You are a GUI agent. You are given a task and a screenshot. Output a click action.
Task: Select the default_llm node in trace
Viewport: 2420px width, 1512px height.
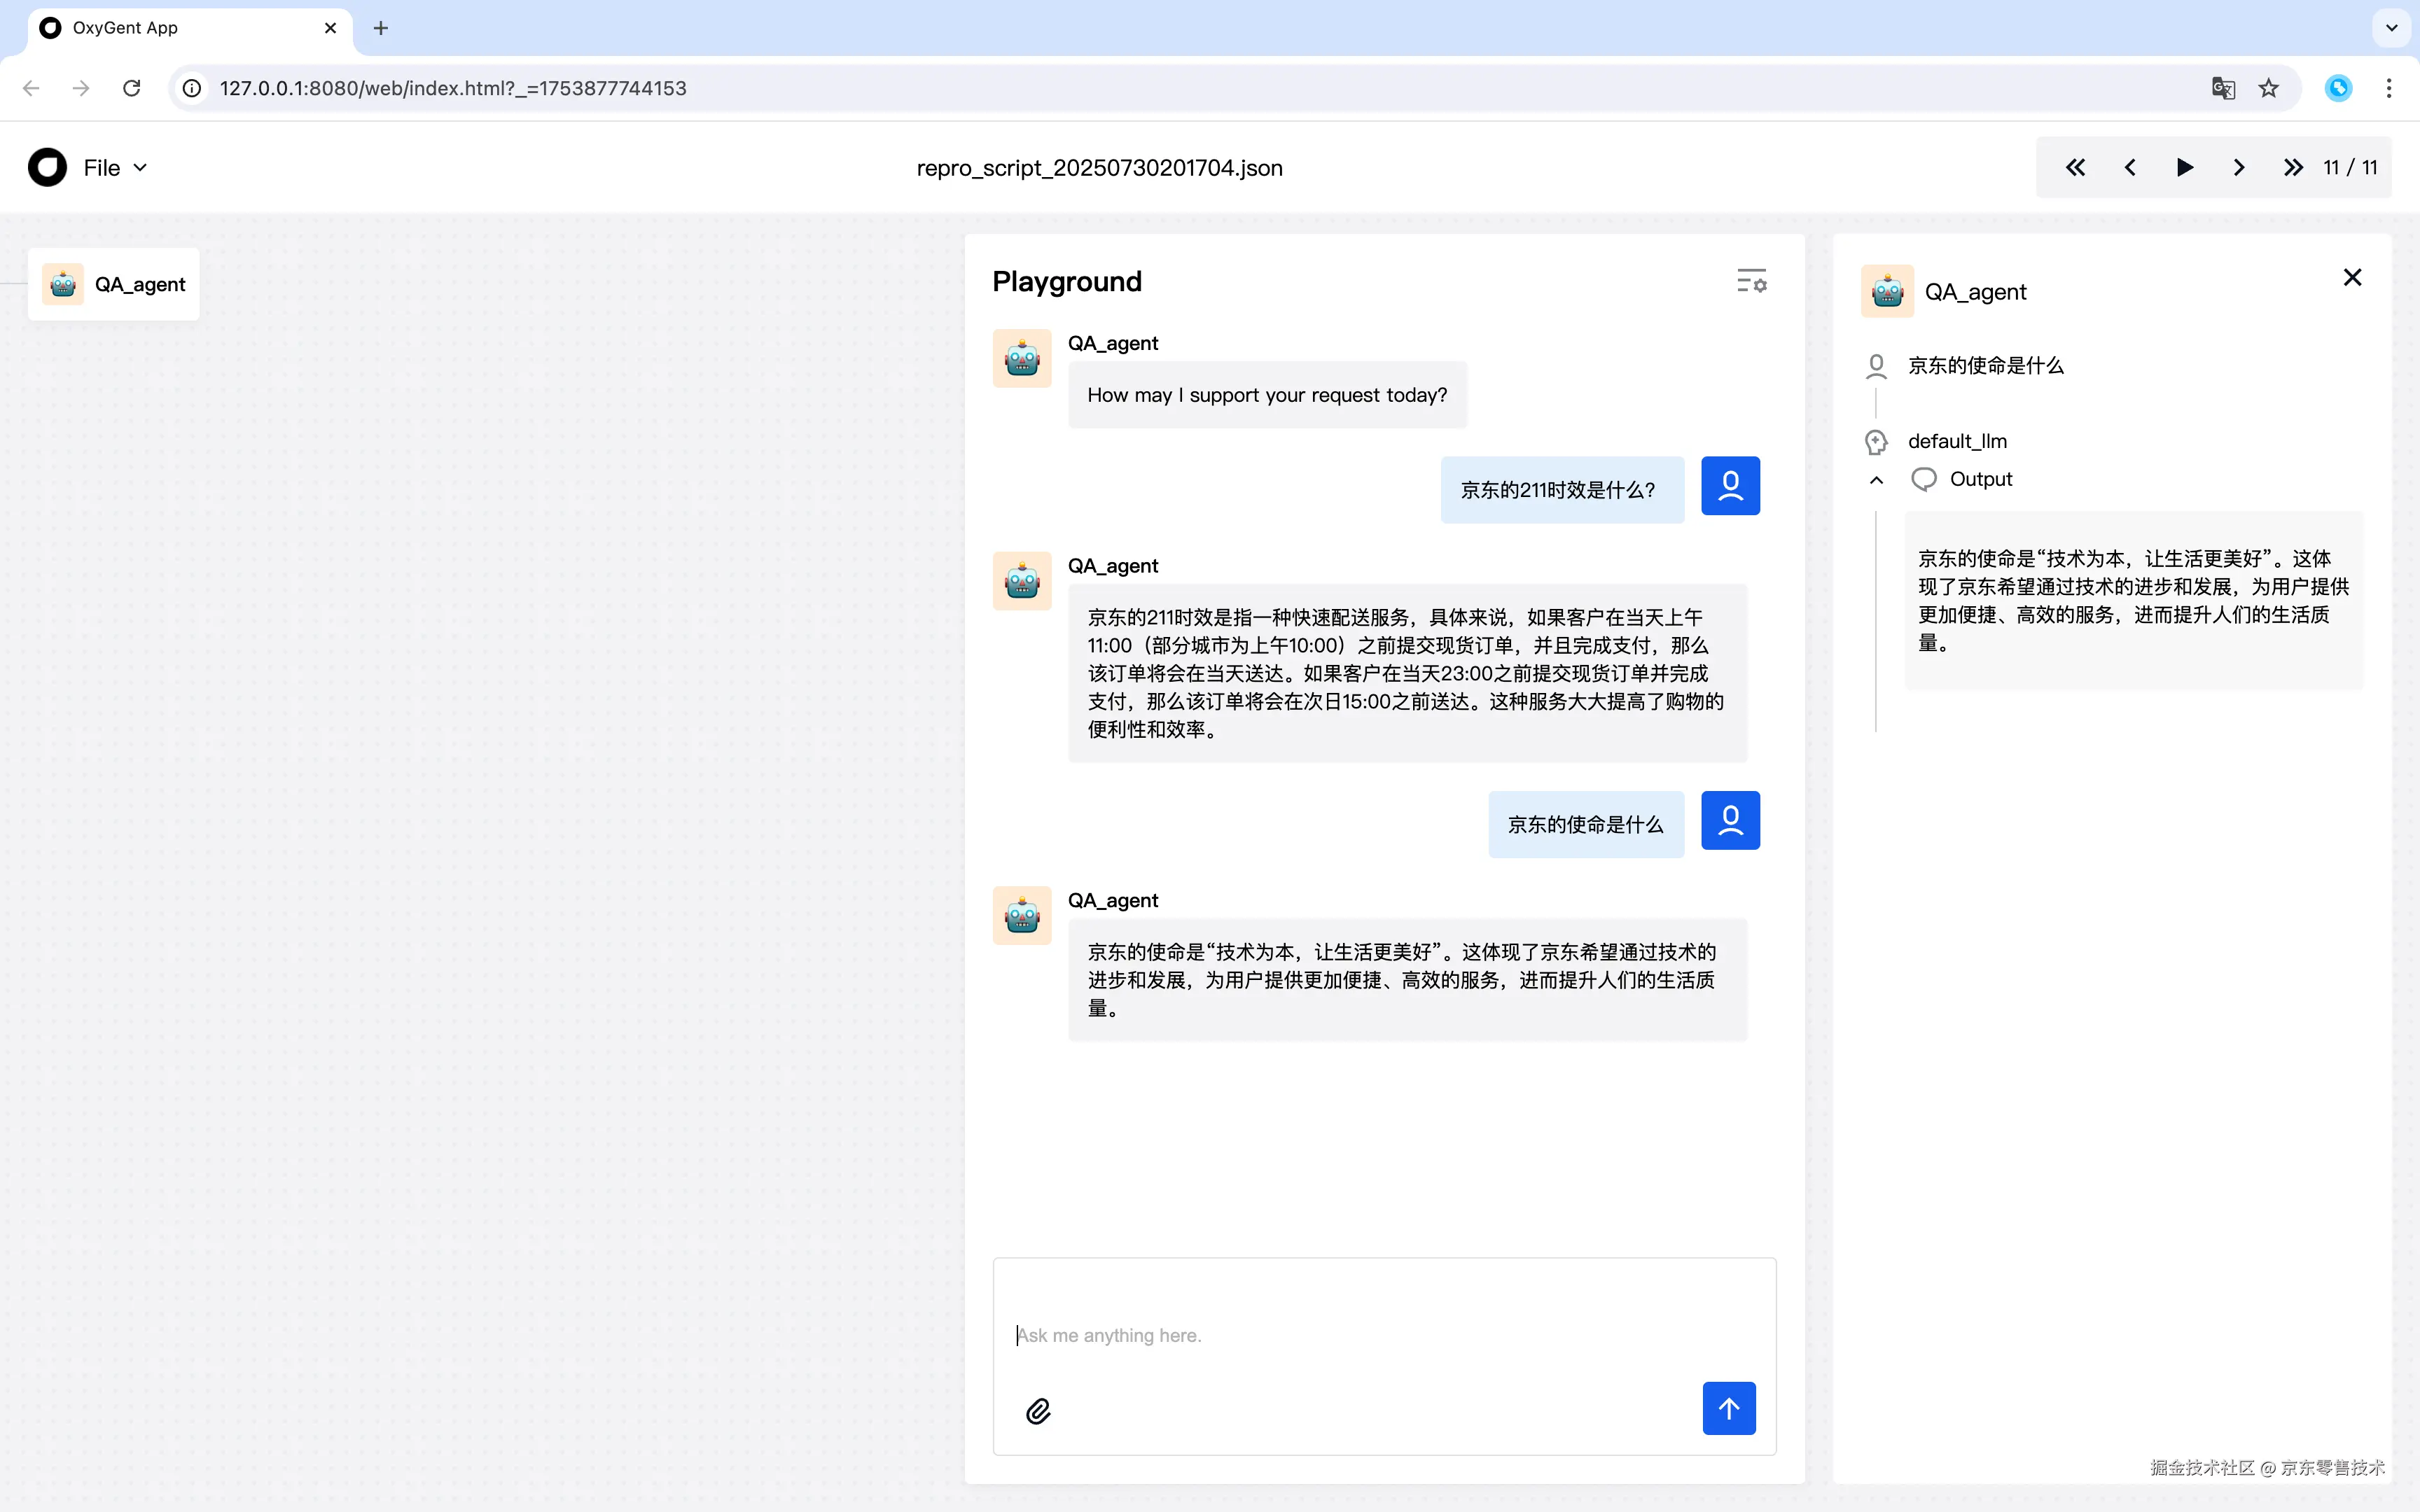(1956, 441)
